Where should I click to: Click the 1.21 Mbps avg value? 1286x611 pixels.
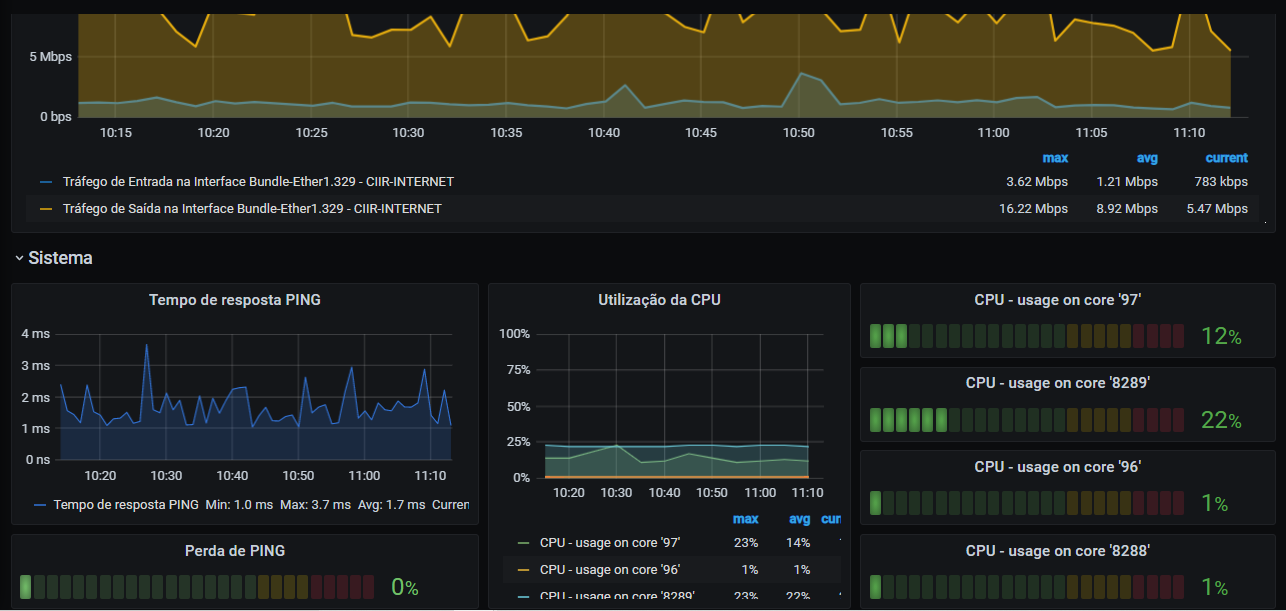[x=1127, y=182]
